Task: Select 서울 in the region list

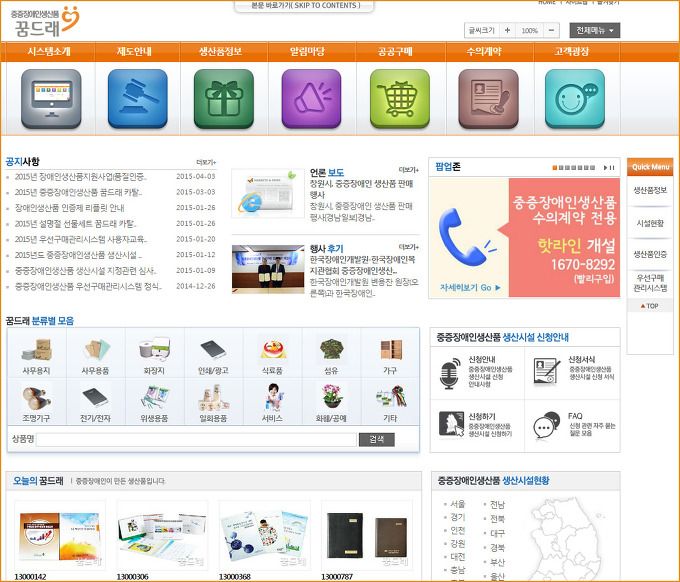Action: click(457, 504)
